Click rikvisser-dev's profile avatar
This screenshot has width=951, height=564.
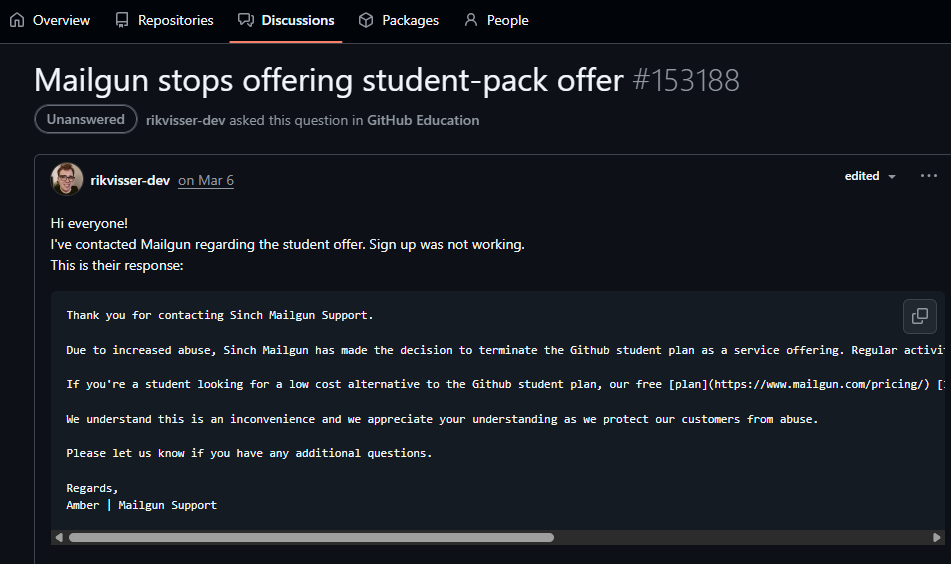point(67,179)
